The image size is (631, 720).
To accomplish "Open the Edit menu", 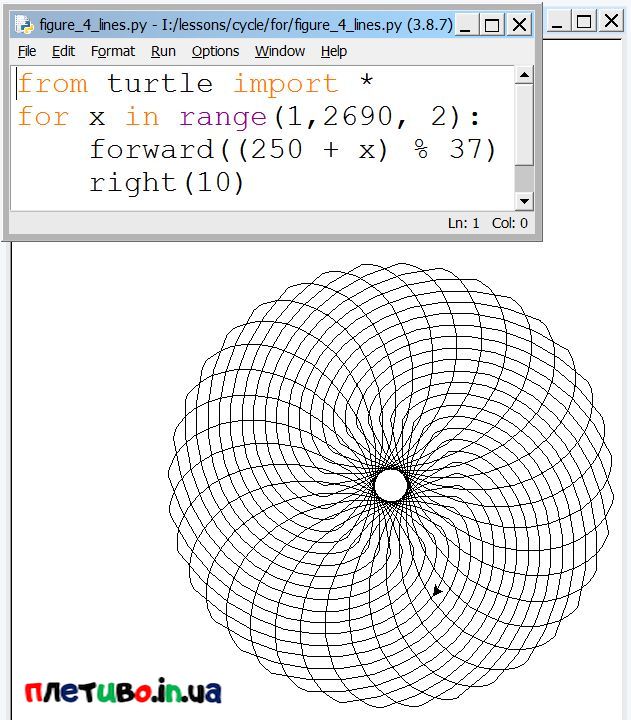I will click(63, 51).
